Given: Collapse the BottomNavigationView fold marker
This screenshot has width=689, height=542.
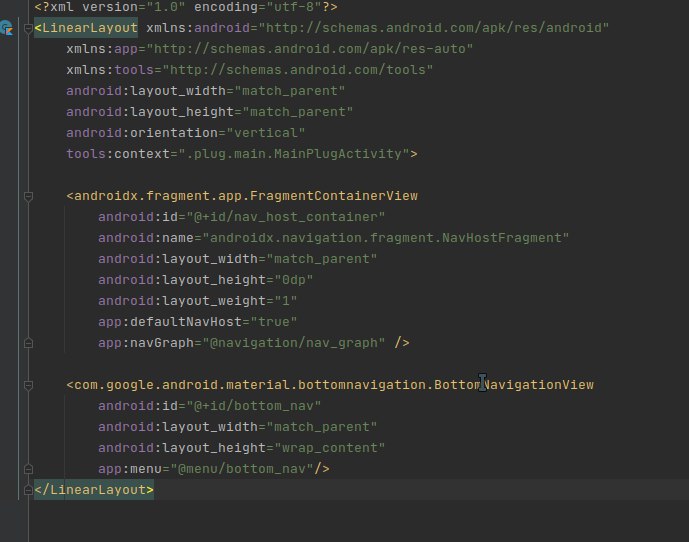Looking at the screenshot, I should tap(28, 386).
